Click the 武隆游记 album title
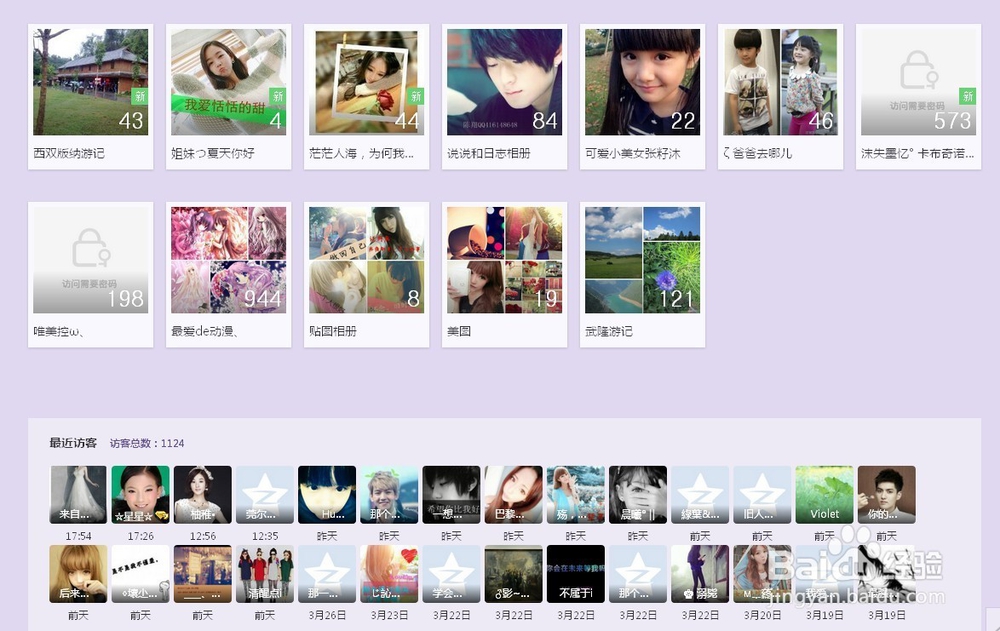Screen dimensions: 1000x631 point(609,331)
